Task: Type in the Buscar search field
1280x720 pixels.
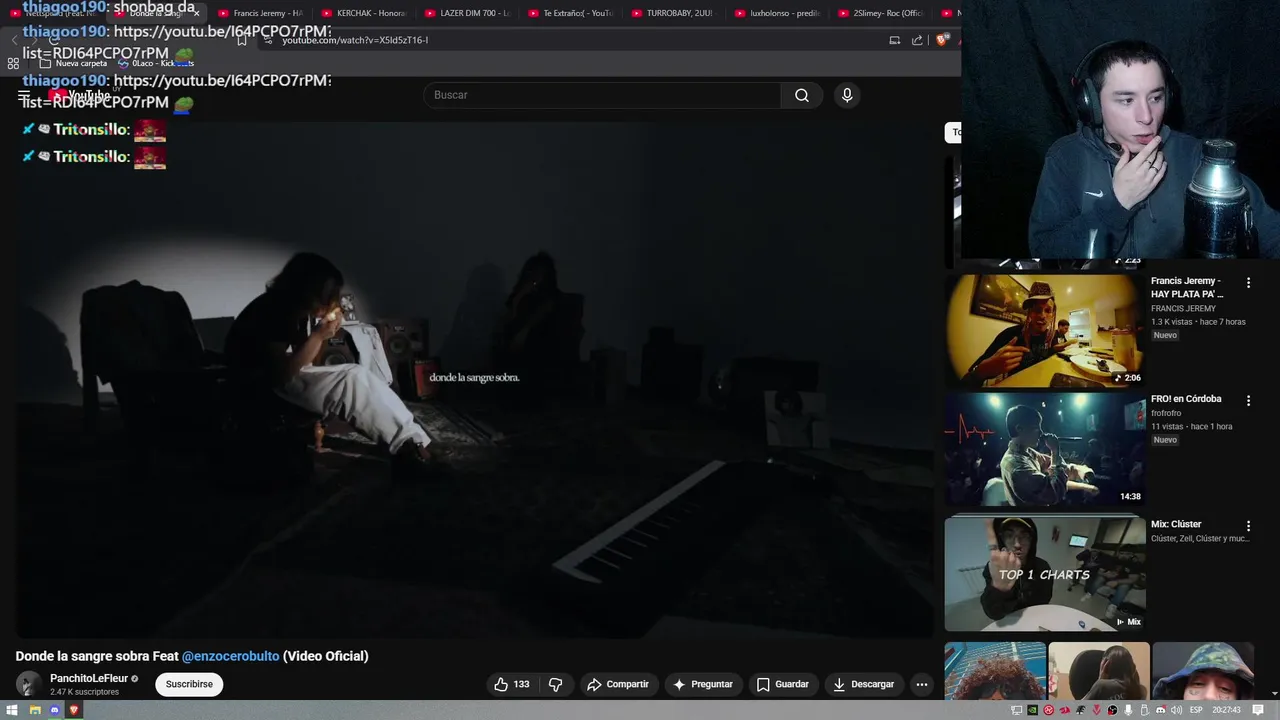Action: (x=602, y=95)
